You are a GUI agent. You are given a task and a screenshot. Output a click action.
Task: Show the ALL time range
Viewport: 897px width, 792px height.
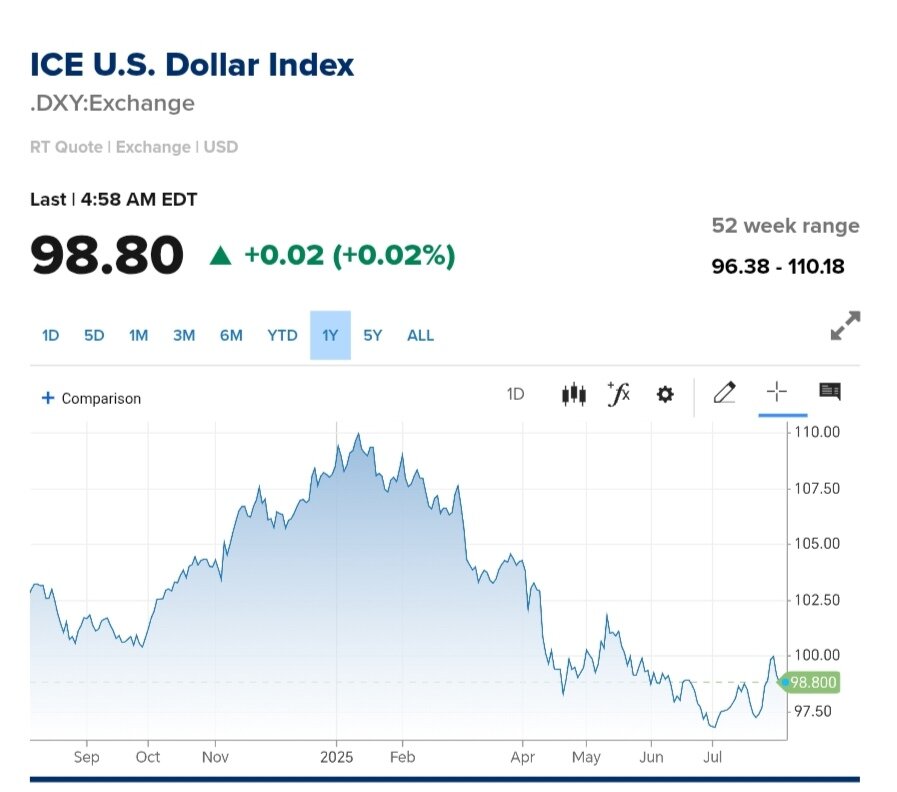point(420,335)
